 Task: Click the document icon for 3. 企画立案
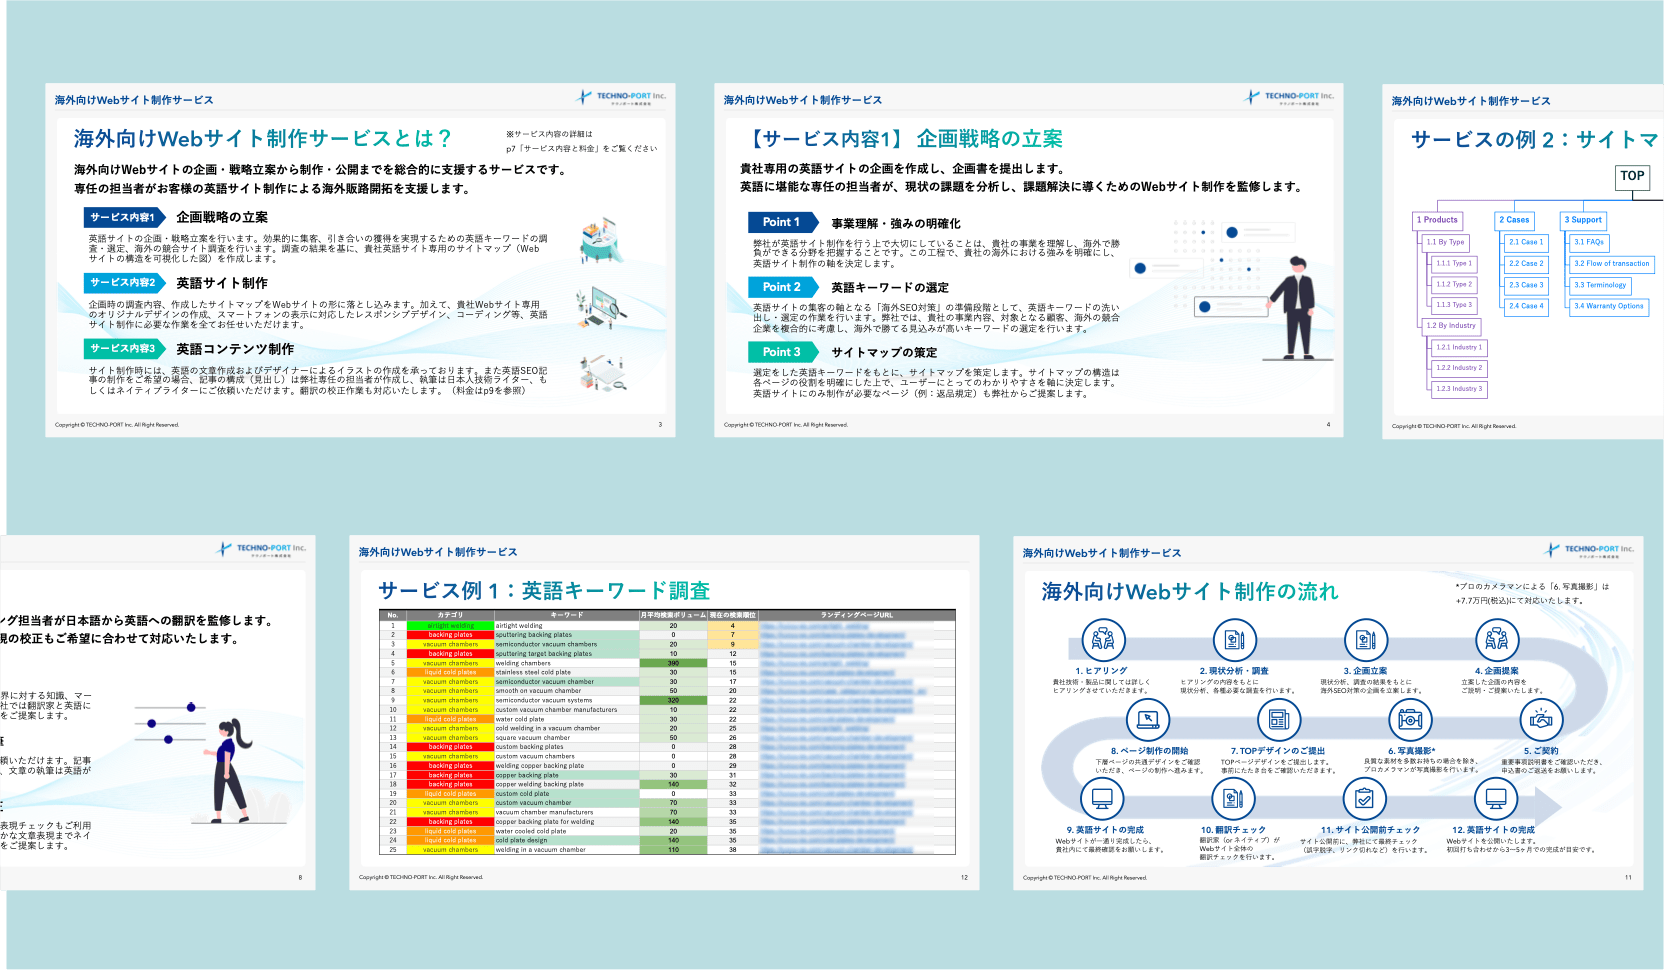1366,640
